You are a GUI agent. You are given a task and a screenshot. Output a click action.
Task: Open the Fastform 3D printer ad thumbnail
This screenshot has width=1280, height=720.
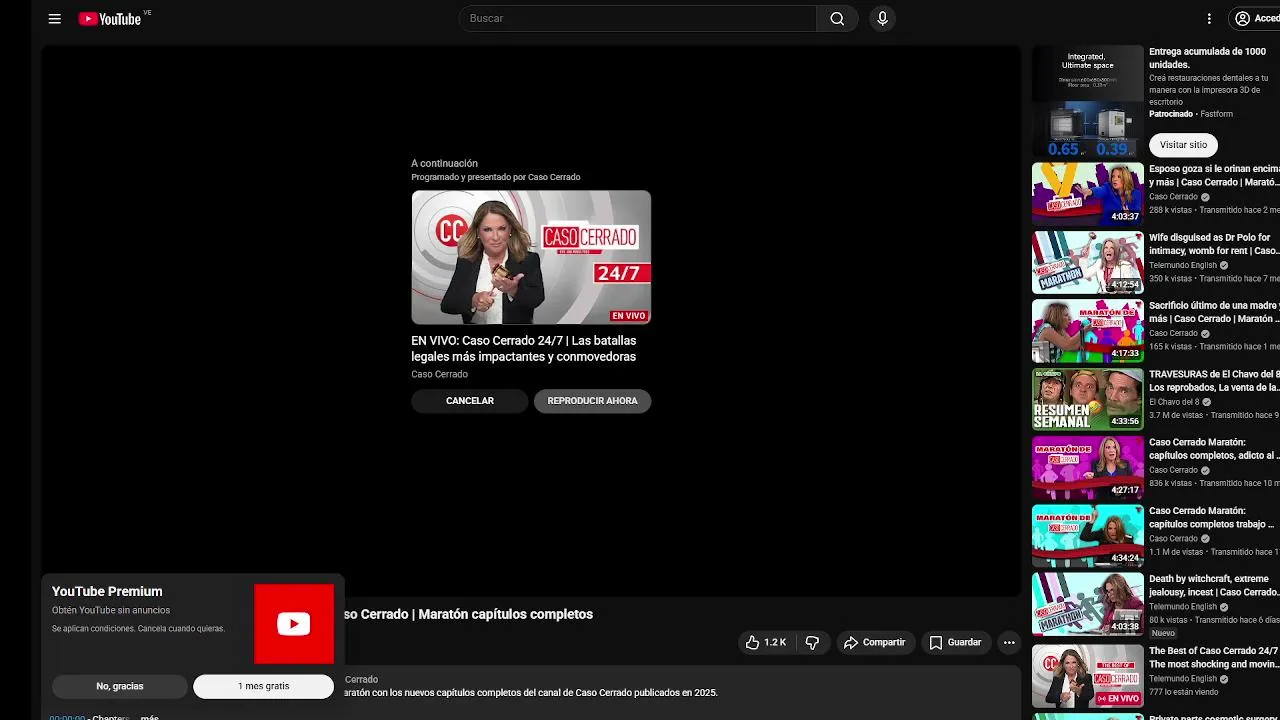1088,101
